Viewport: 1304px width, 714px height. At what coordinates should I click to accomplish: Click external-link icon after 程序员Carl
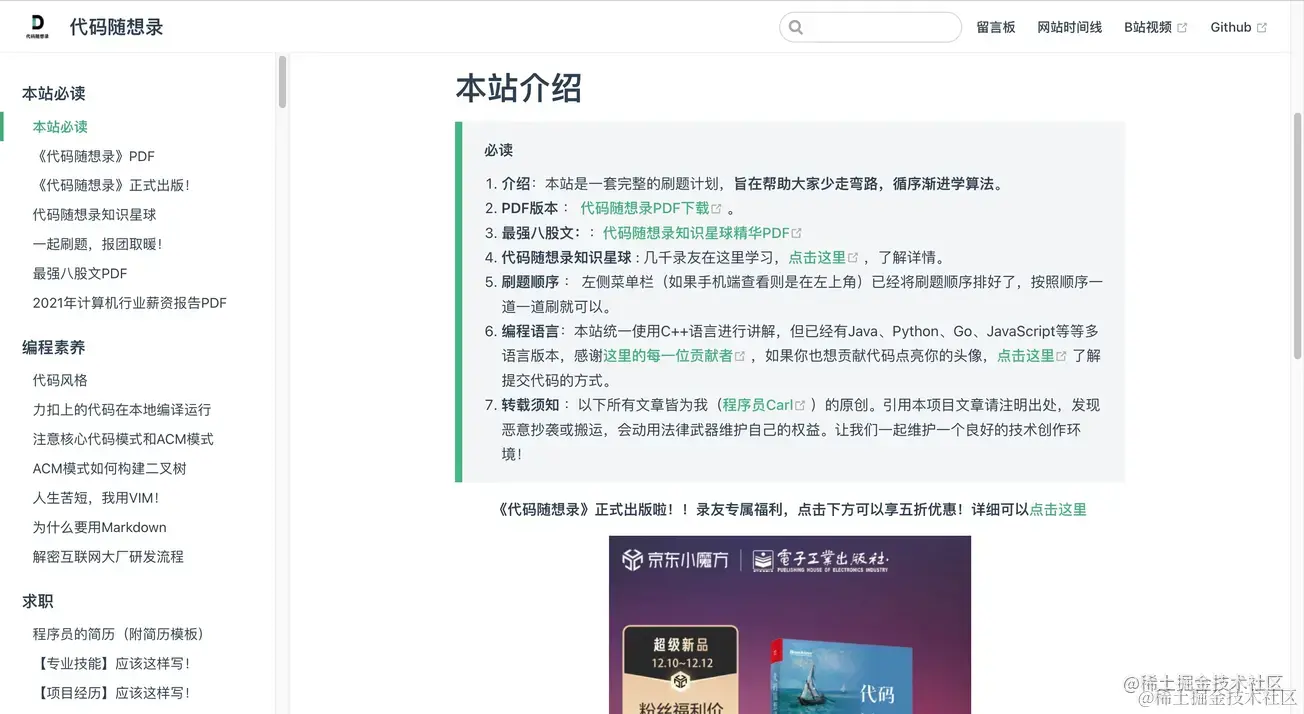[x=800, y=405]
